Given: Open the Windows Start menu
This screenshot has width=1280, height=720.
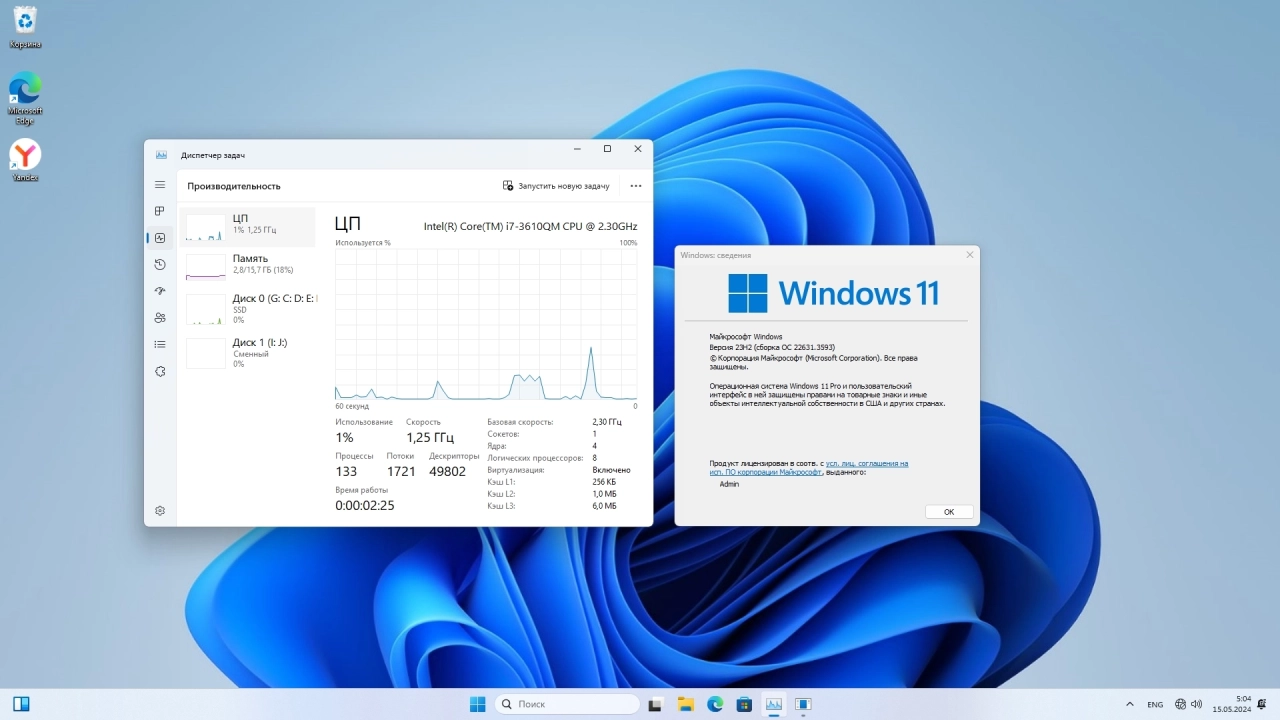Looking at the screenshot, I should [x=478, y=704].
